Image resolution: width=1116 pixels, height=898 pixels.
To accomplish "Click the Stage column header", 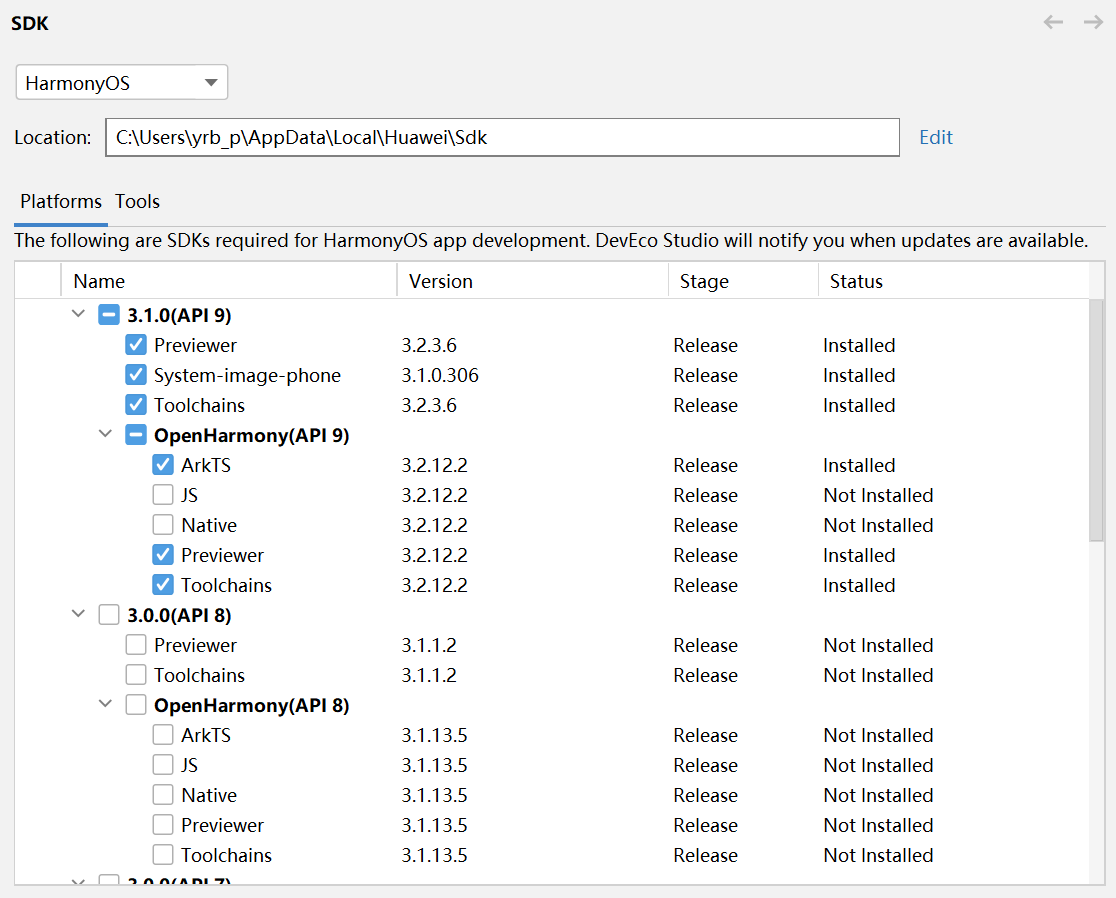I will click(743, 281).
